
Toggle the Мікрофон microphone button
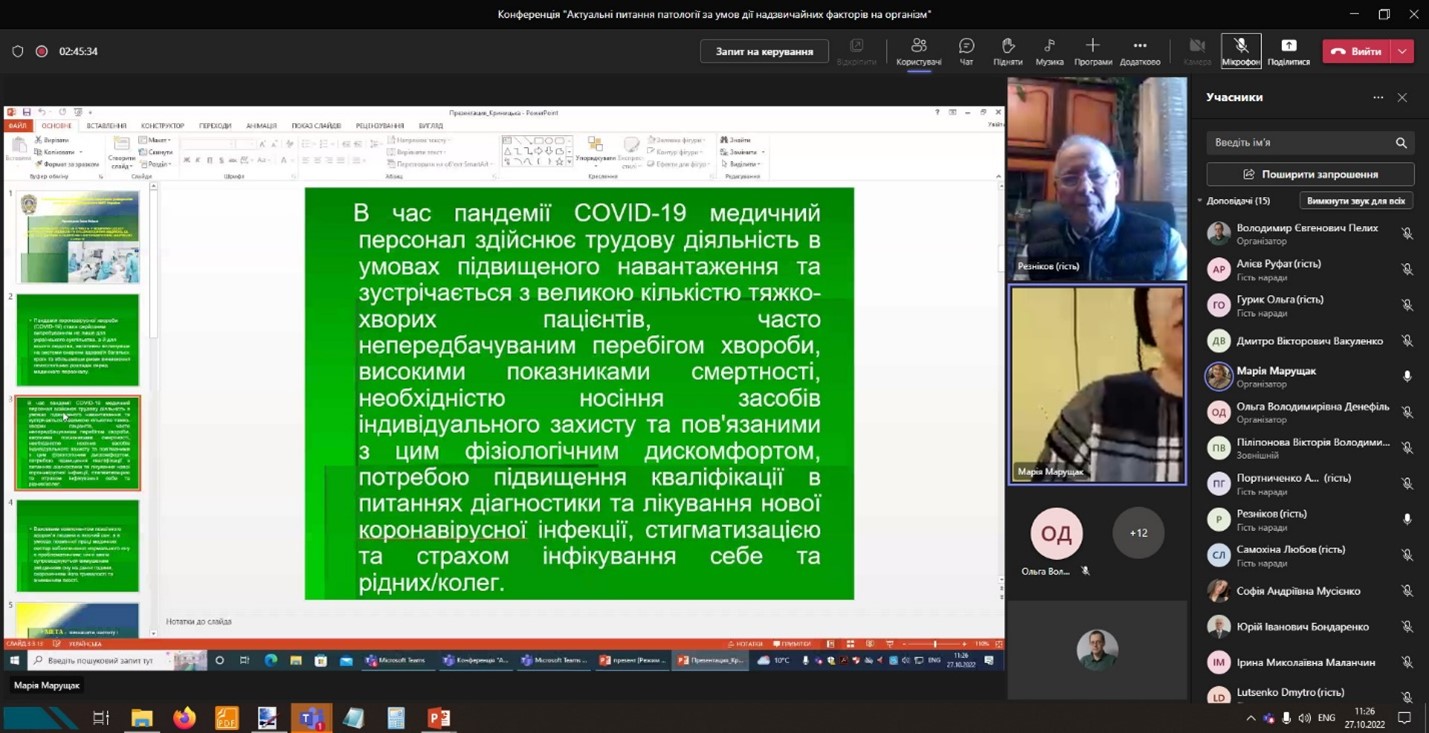click(1240, 51)
